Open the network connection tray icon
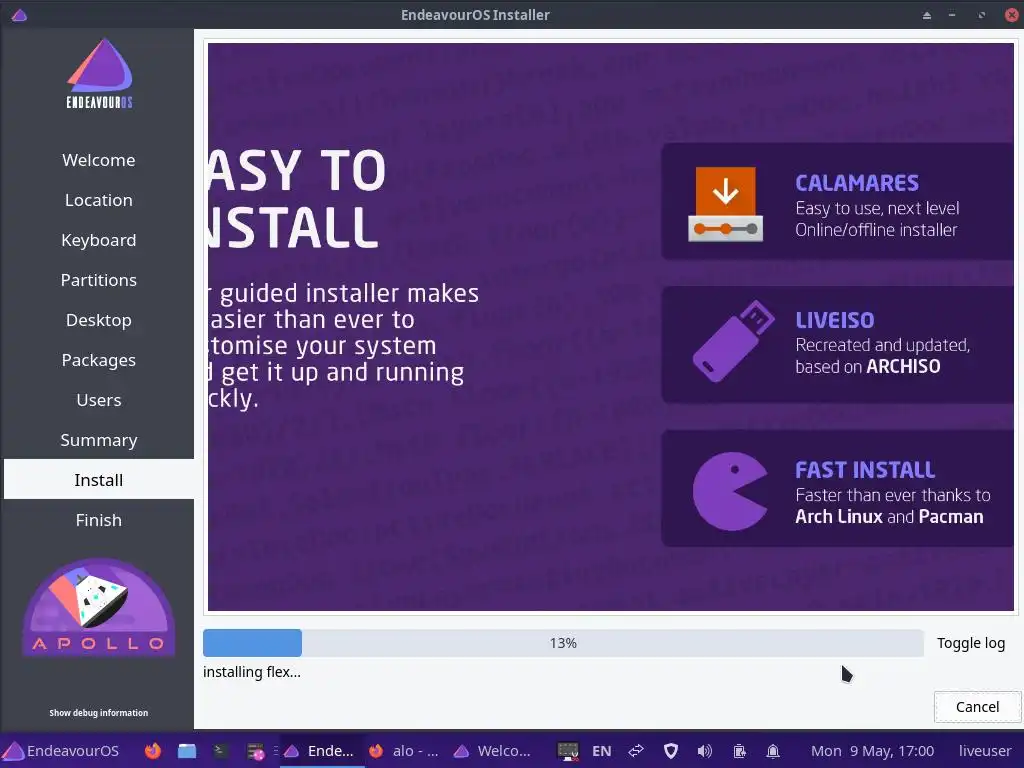Viewport: 1024px width, 768px height. coord(636,751)
